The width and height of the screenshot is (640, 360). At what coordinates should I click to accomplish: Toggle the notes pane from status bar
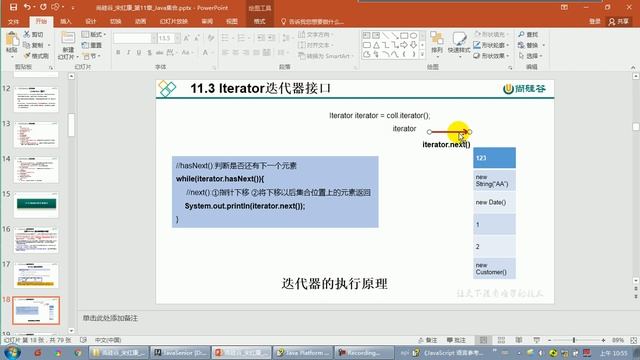click(x=427, y=340)
